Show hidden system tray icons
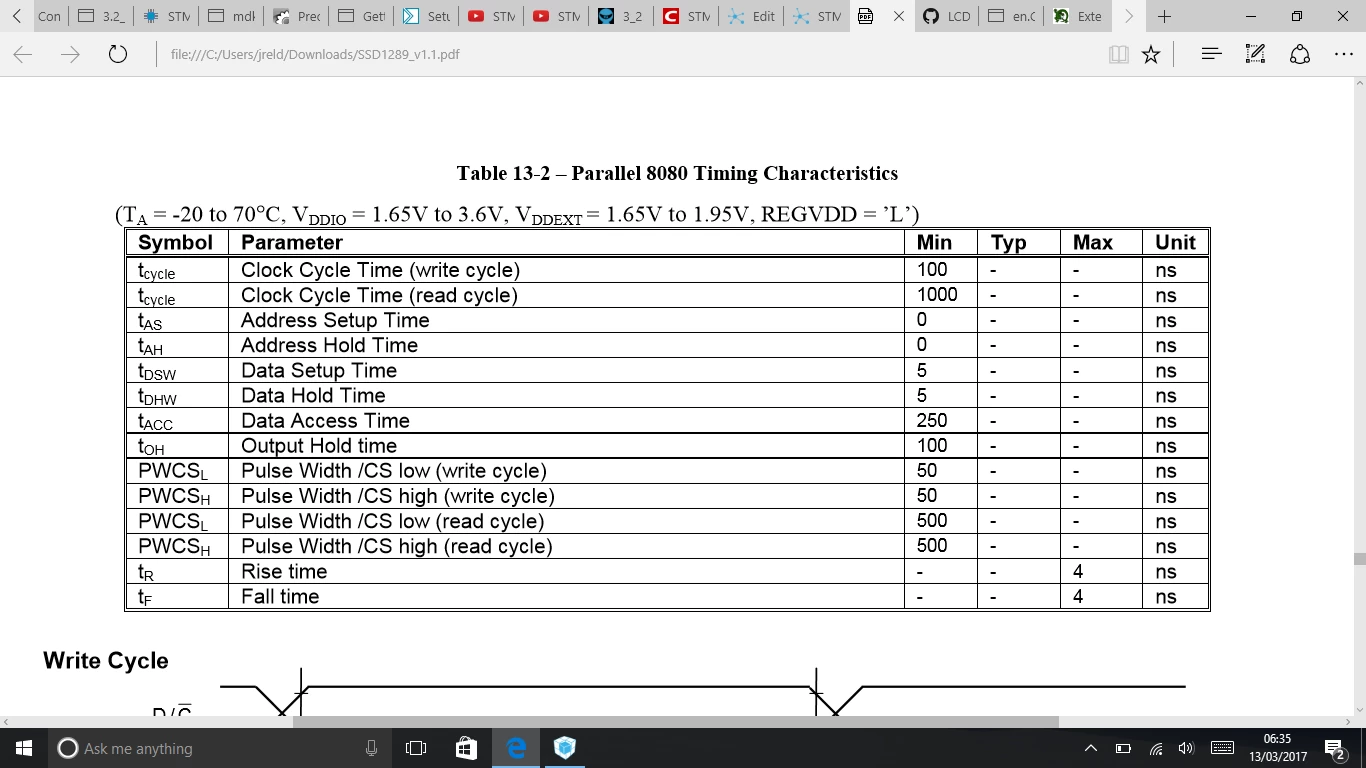The height and width of the screenshot is (768, 1366). point(1091,748)
